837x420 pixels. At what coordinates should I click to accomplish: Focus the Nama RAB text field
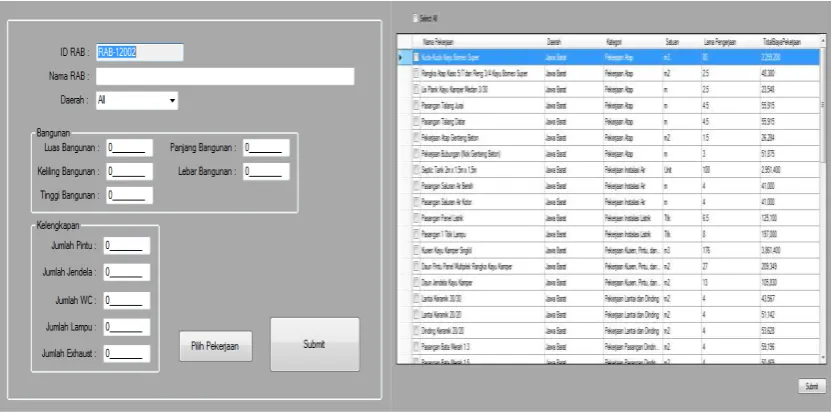coord(225,76)
